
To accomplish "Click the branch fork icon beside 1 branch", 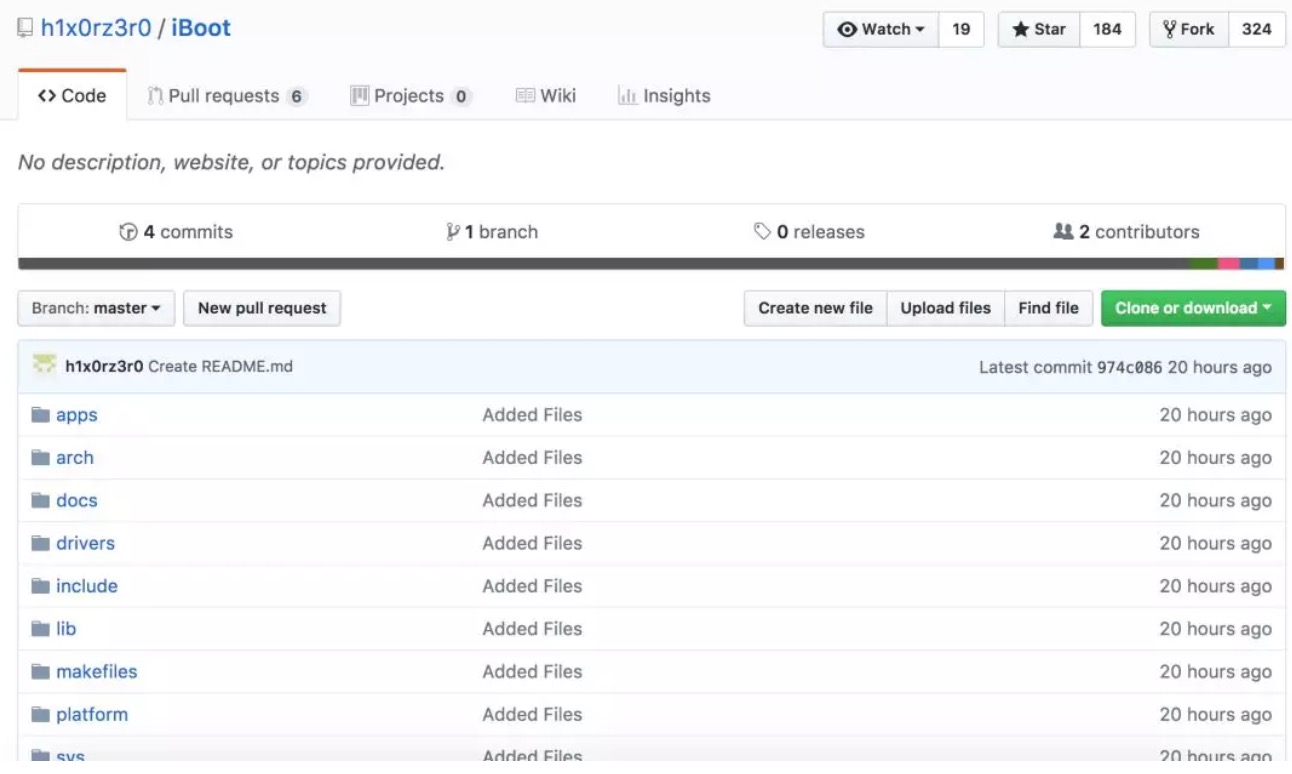I will tap(453, 232).
